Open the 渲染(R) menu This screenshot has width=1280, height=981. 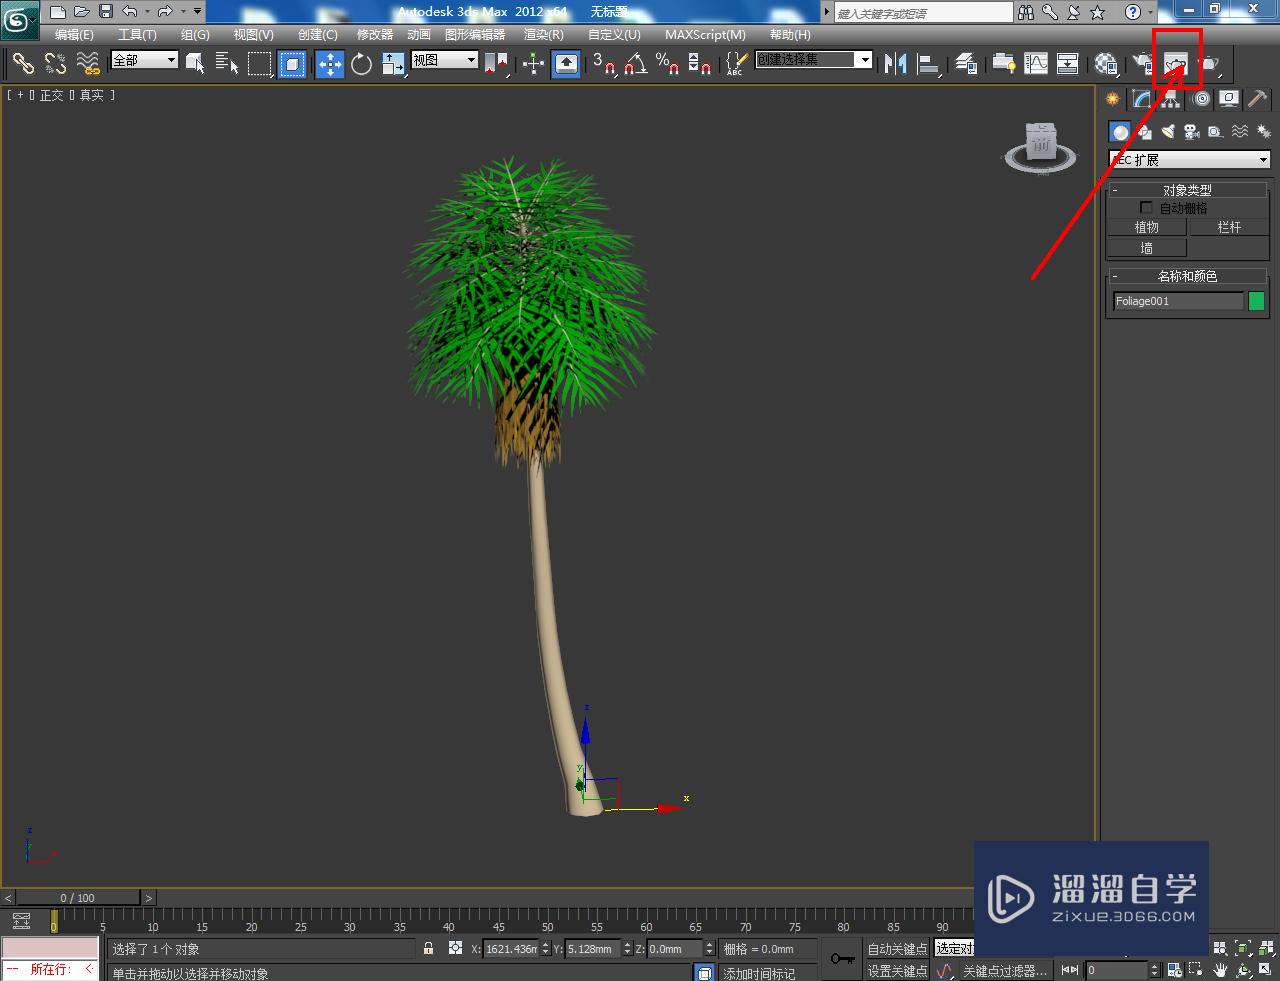click(544, 35)
